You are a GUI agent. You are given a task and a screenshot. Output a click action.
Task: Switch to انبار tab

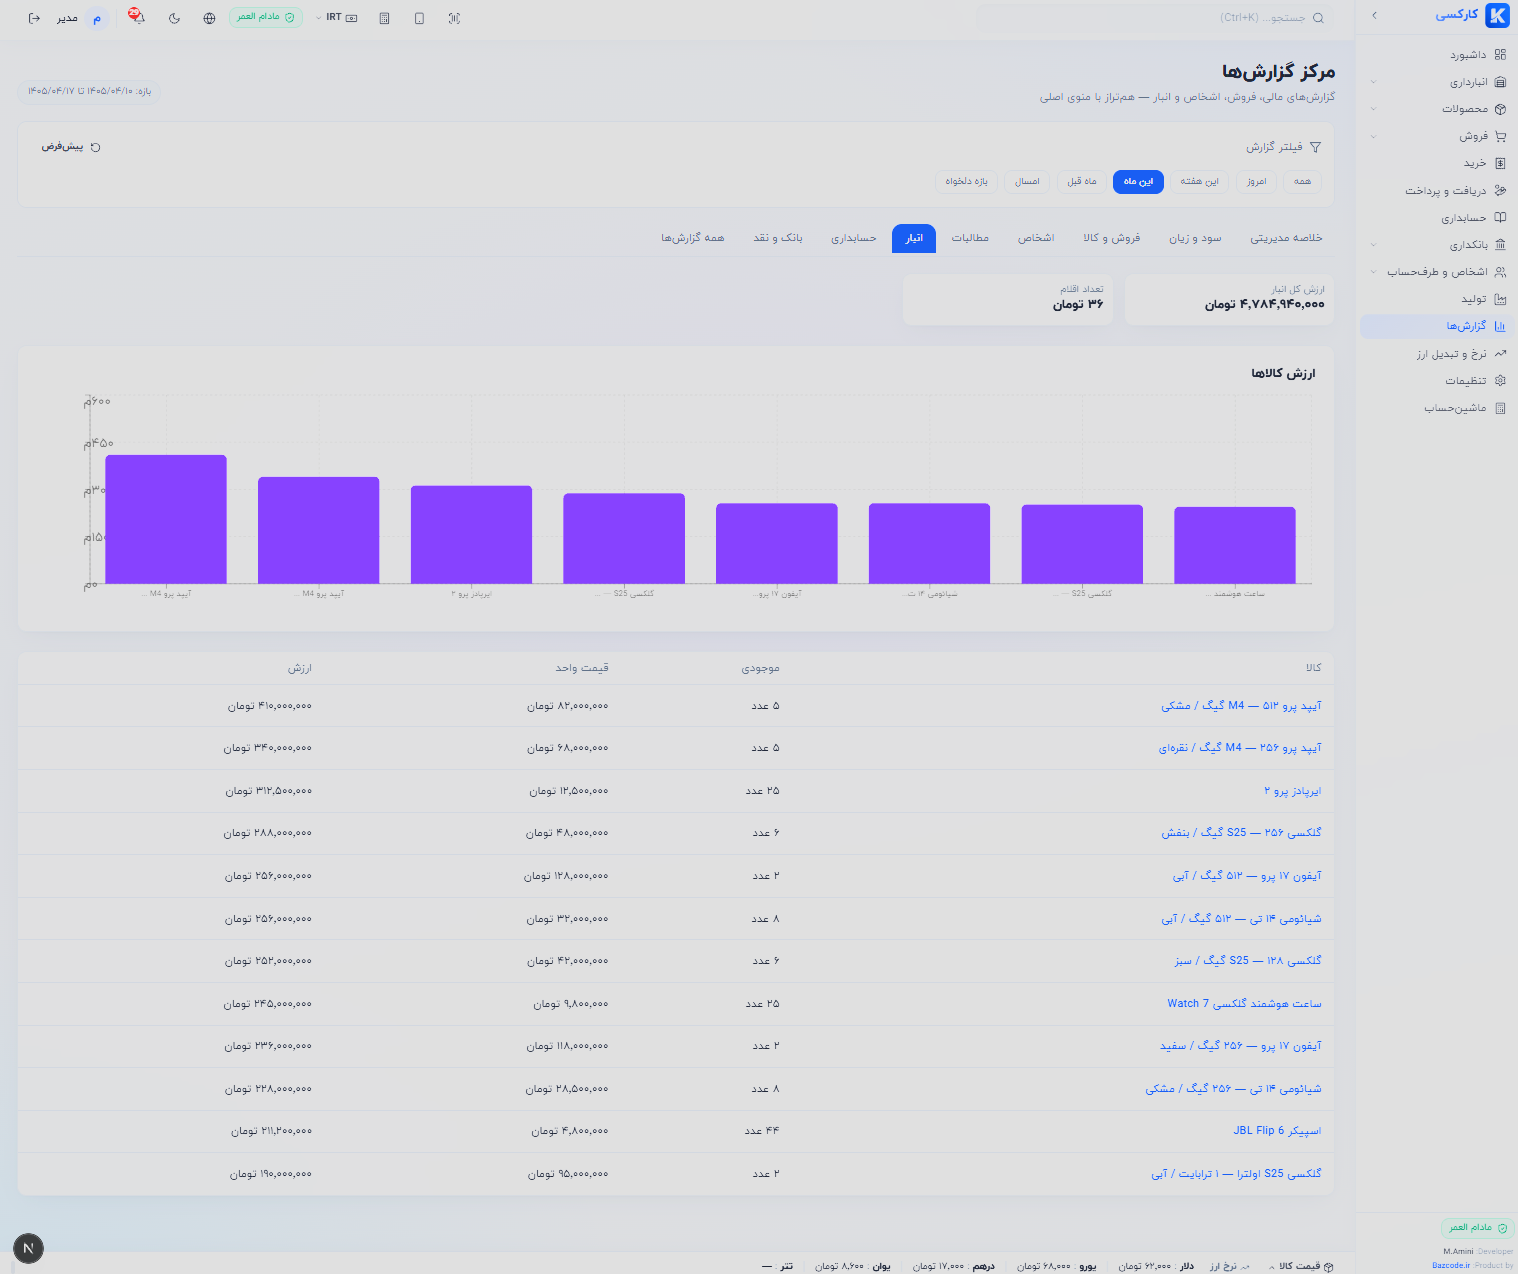click(914, 238)
